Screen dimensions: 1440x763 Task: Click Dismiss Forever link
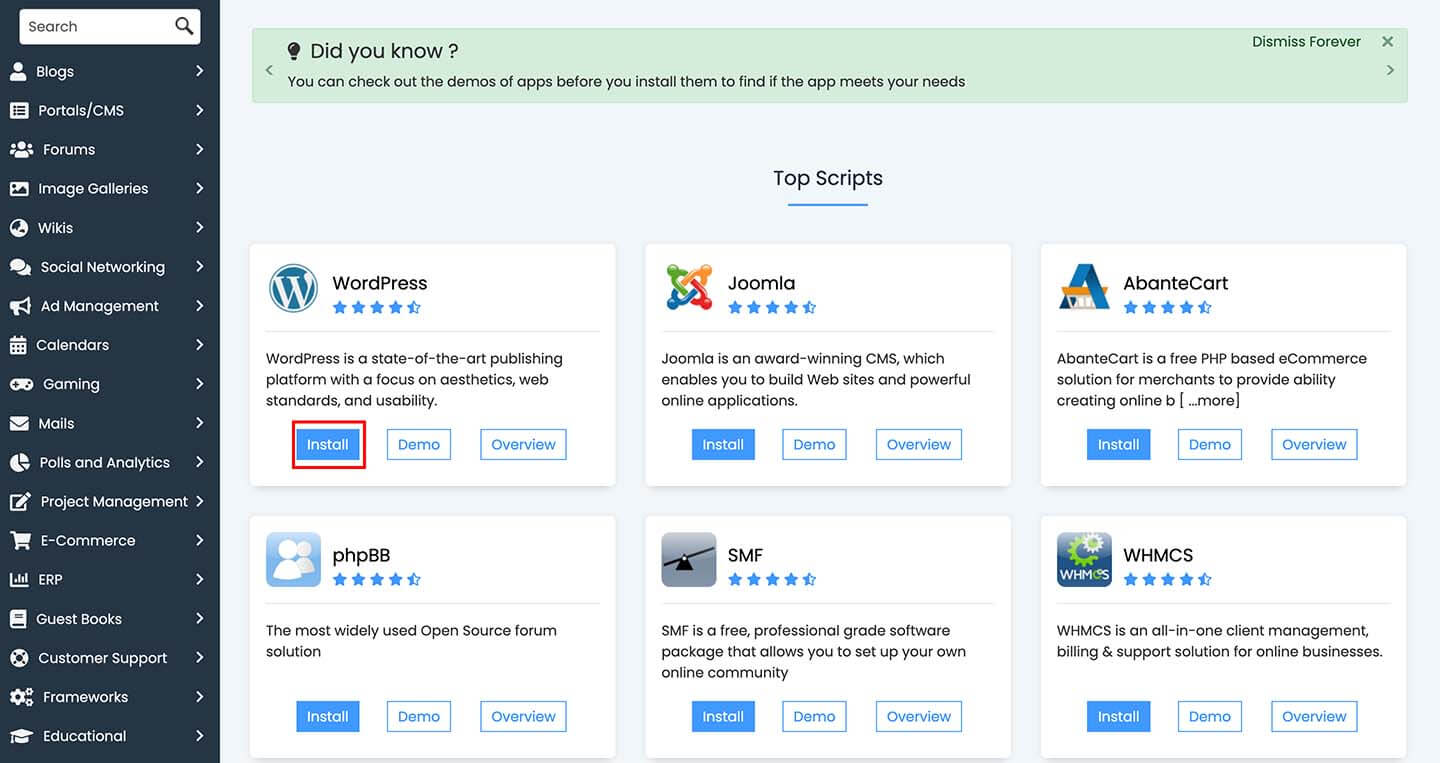(x=1306, y=41)
